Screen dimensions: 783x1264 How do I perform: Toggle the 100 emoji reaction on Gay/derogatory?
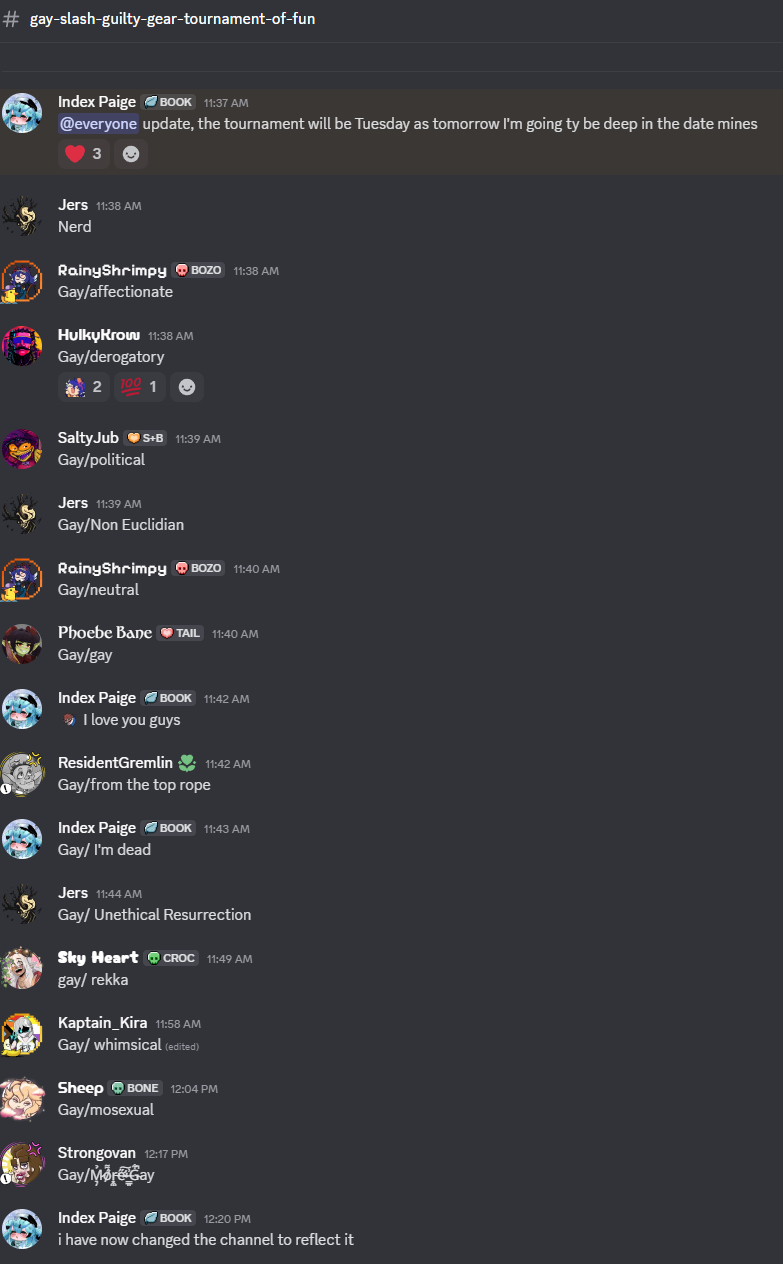coord(140,387)
